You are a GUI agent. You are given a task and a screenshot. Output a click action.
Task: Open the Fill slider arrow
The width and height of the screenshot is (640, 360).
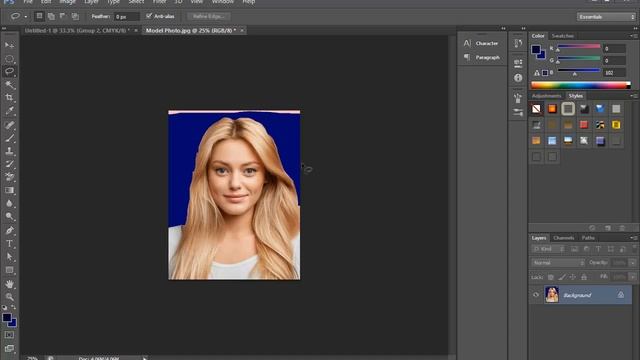click(x=633, y=277)
